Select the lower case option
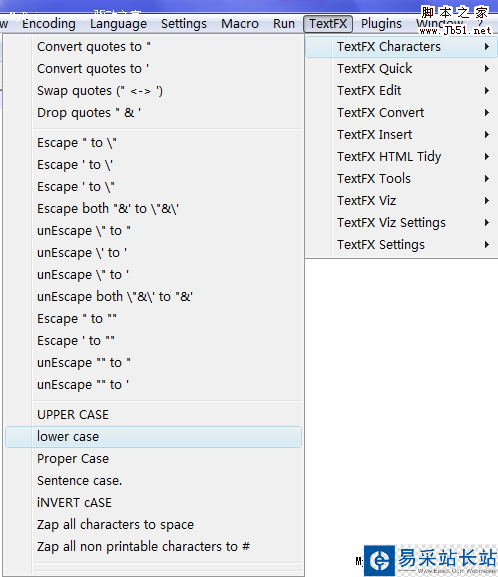The image size is (498, 577). [x=153, y=437]
